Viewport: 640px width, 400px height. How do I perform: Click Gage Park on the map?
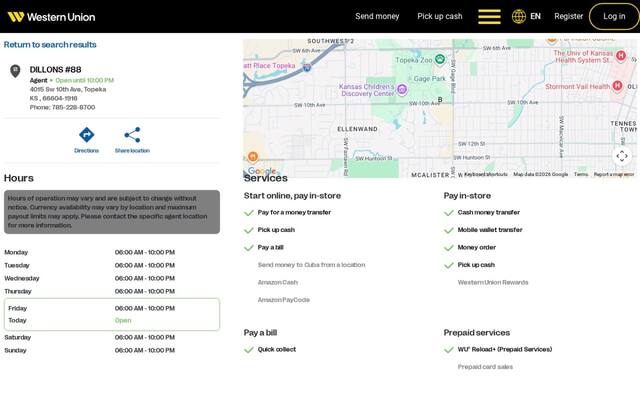pos(429,79)
